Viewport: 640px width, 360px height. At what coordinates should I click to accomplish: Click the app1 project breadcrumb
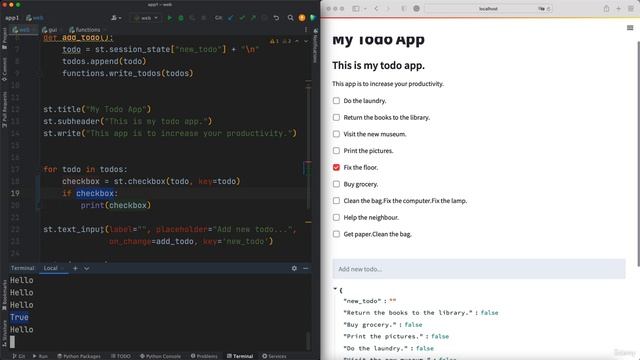coord(12,18)
